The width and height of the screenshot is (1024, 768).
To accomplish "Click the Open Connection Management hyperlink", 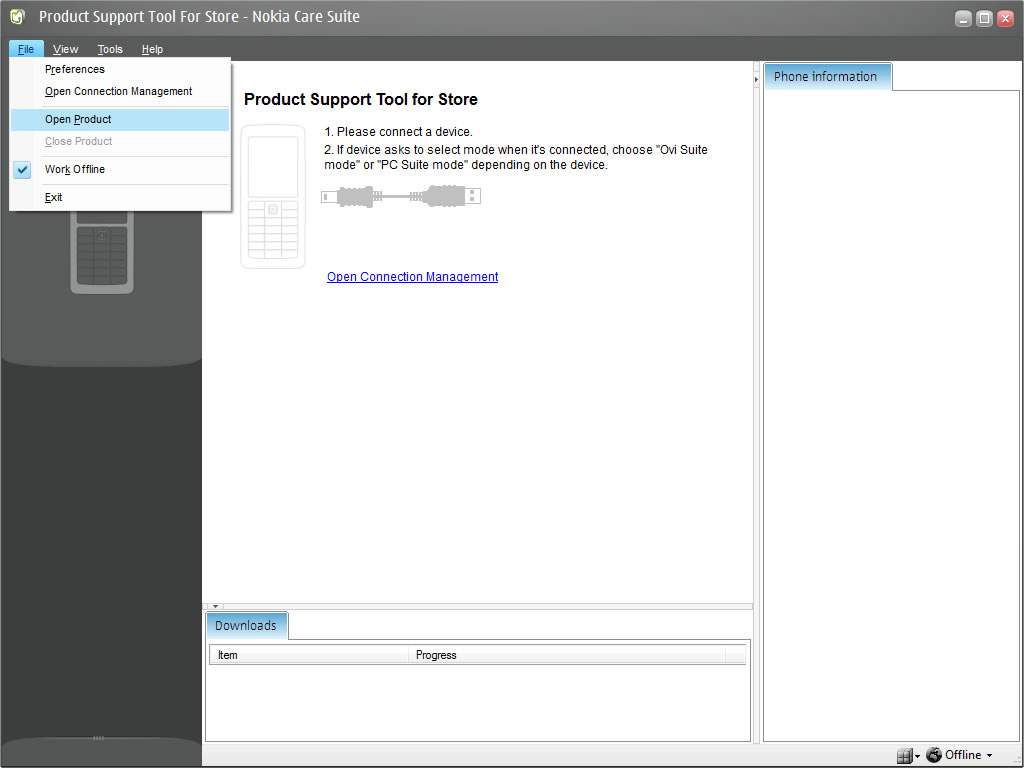I will click(x=412, y=277).
